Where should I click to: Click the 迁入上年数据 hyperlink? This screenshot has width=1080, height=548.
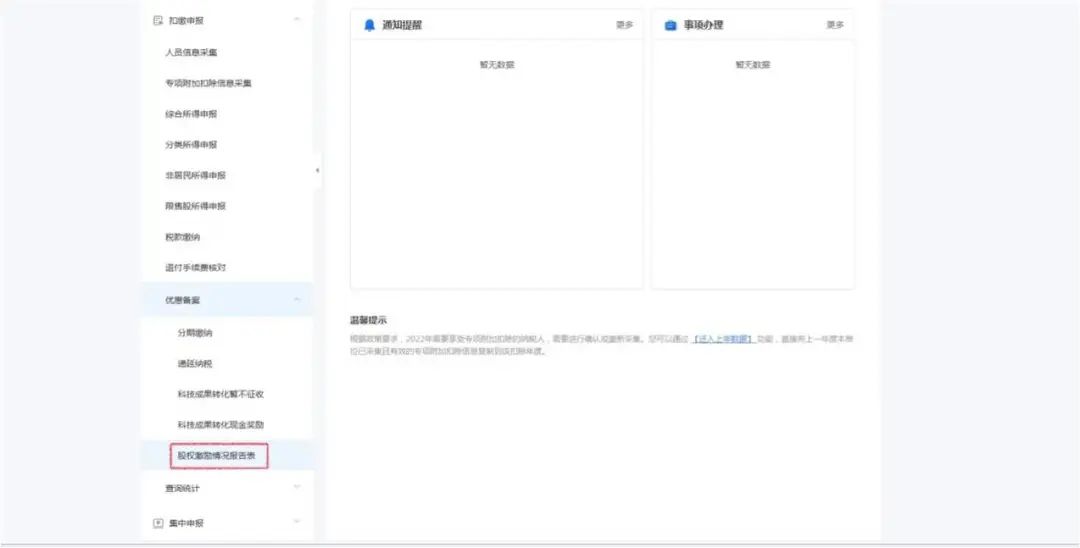[723, 340]
